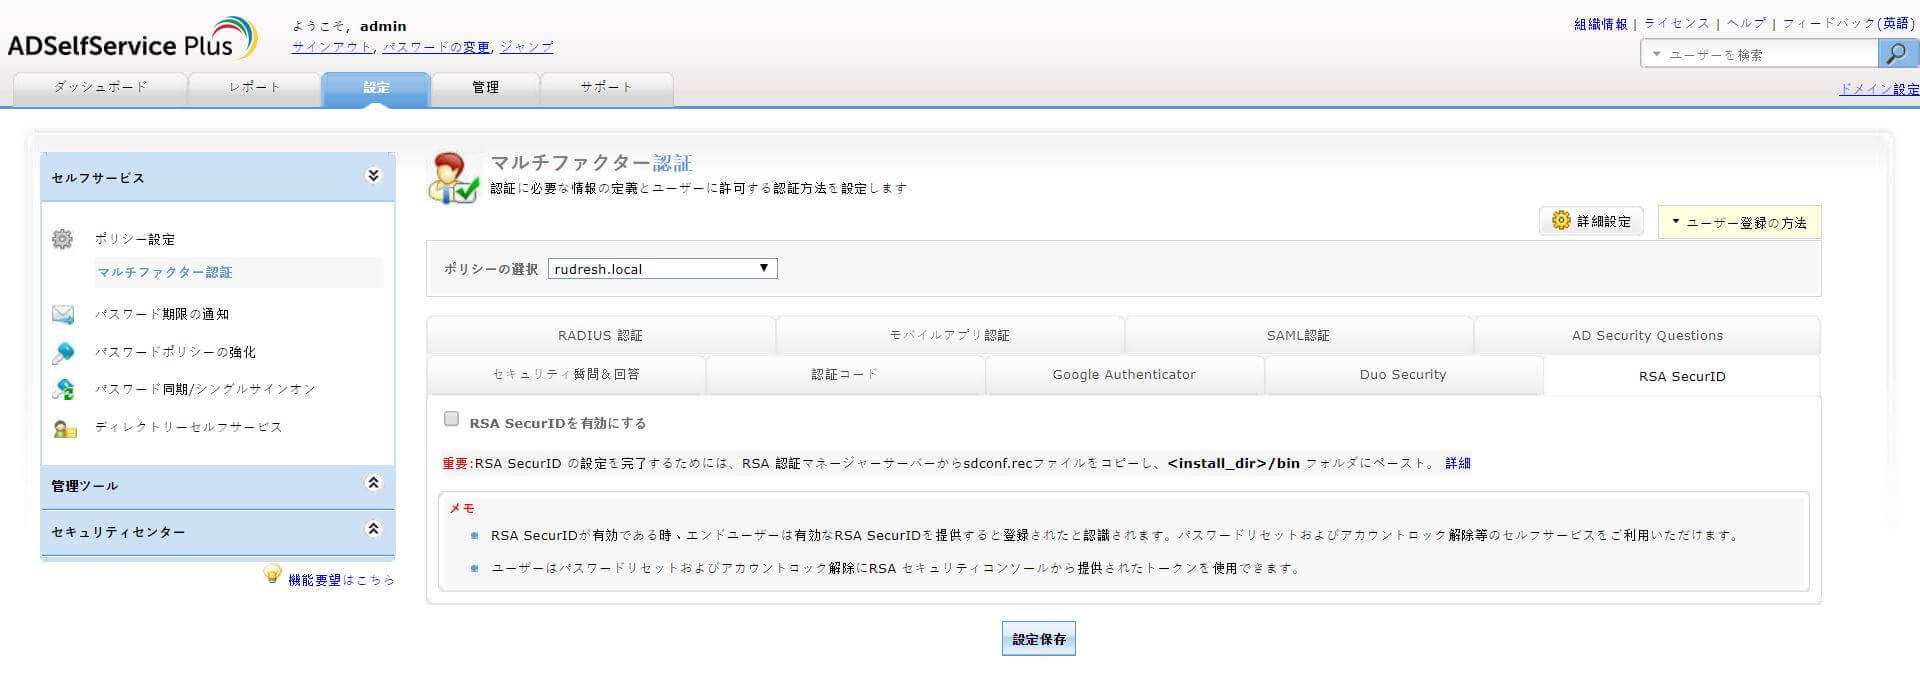Open the ユーザー登録の方法 dropdown
Screen dimensions: 1920x683
(1739, 222)
